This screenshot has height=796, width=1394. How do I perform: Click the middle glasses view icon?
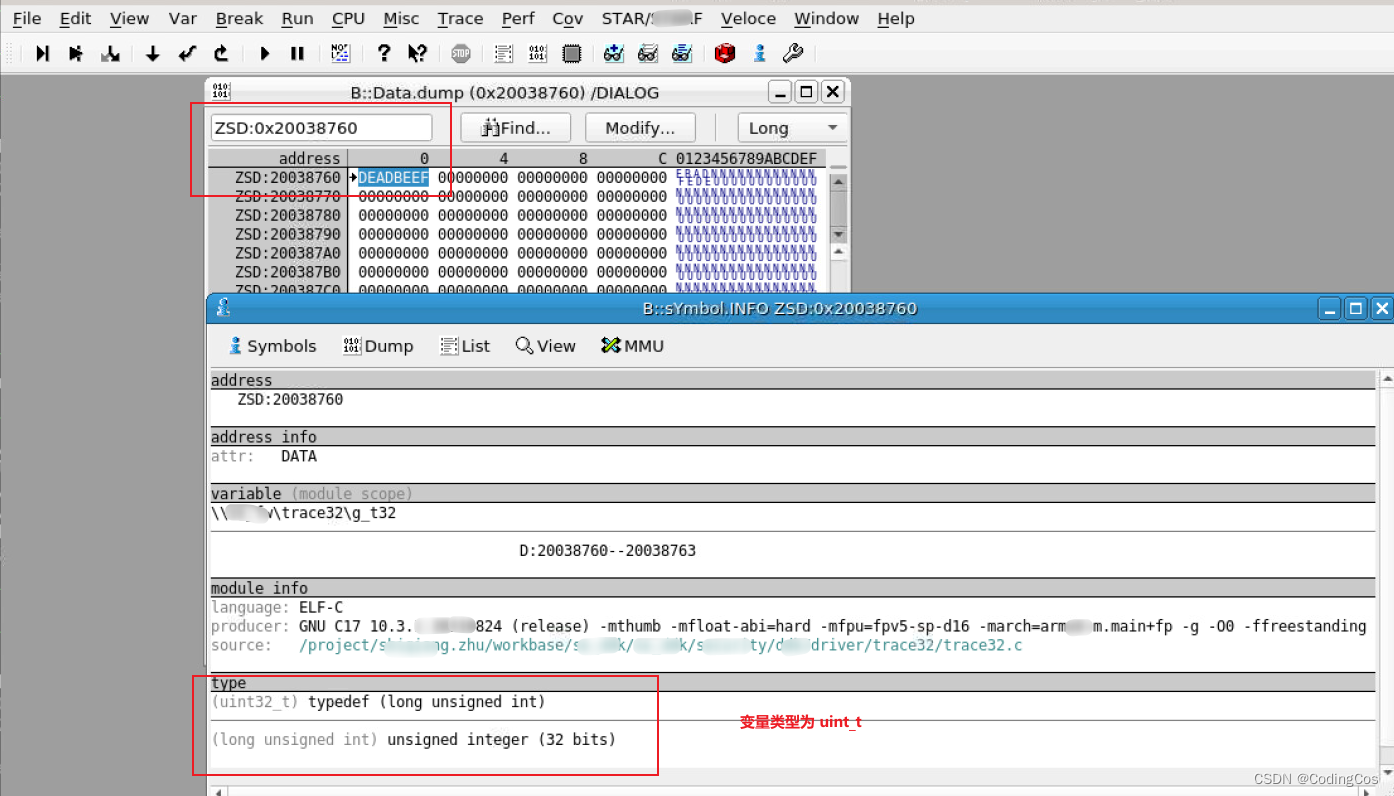point(648,53)
